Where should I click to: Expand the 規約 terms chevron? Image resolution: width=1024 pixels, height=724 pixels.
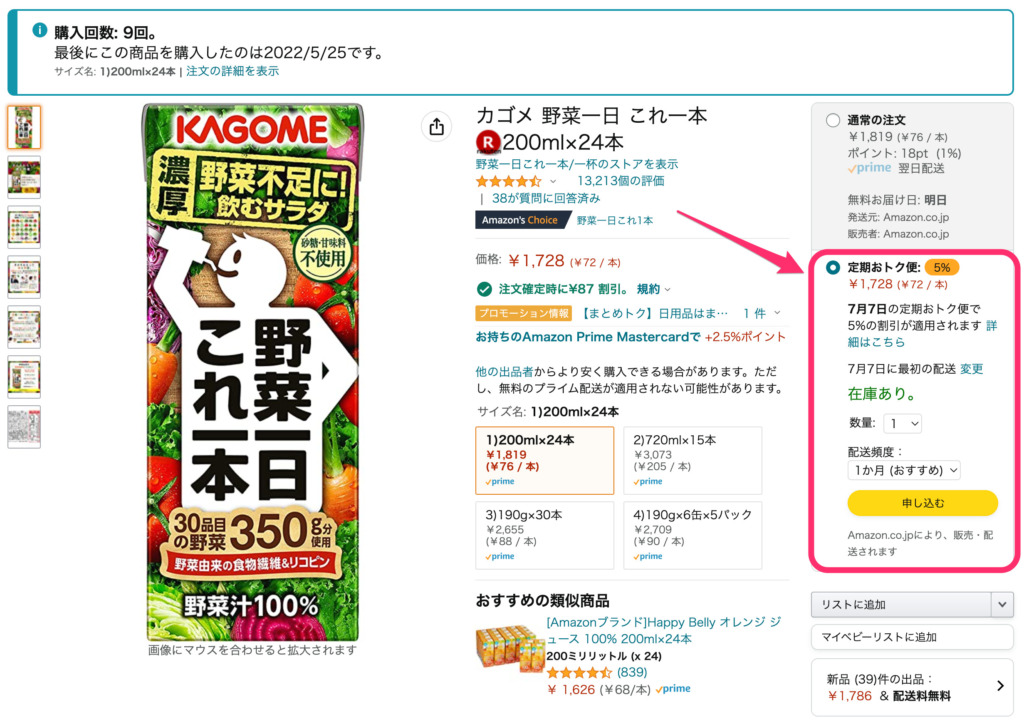pos(667,289)
